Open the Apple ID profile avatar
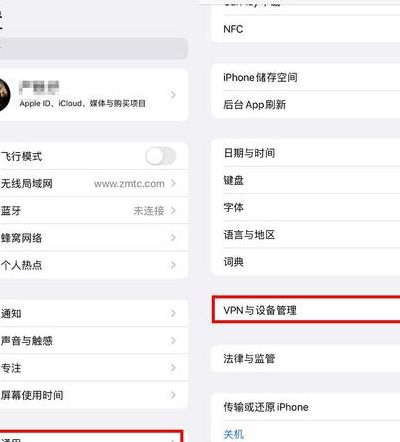This screenshot has width=400, height=442. 4,95
